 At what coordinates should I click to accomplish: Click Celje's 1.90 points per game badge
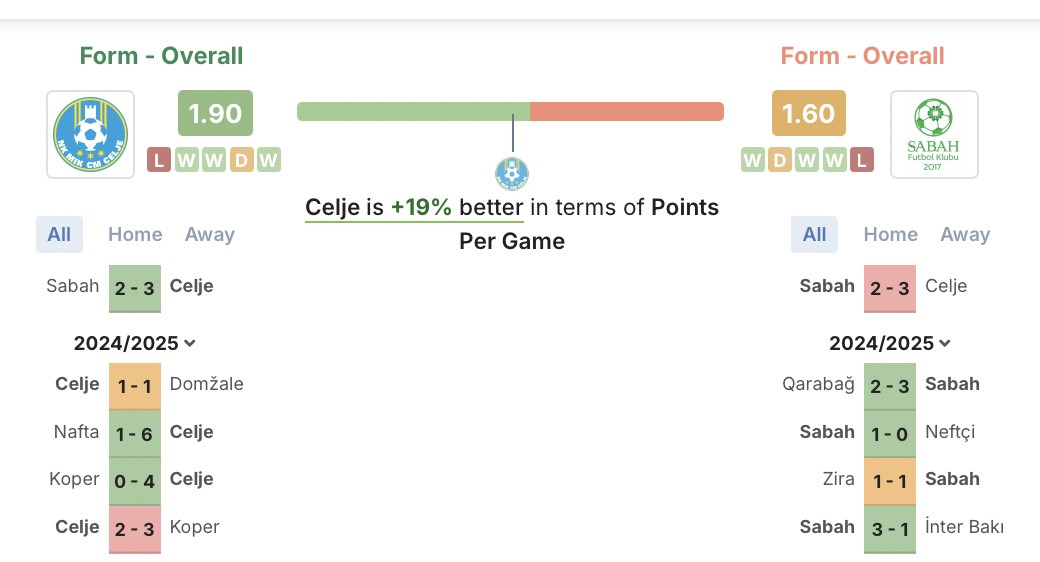pos(215,113)
